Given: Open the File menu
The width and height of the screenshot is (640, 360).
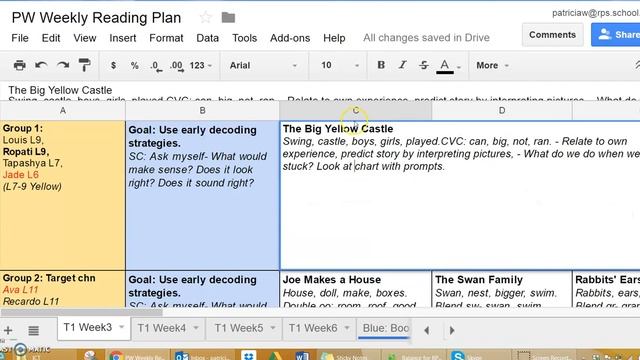Looking at the screenshot, I should click(20, 38).
